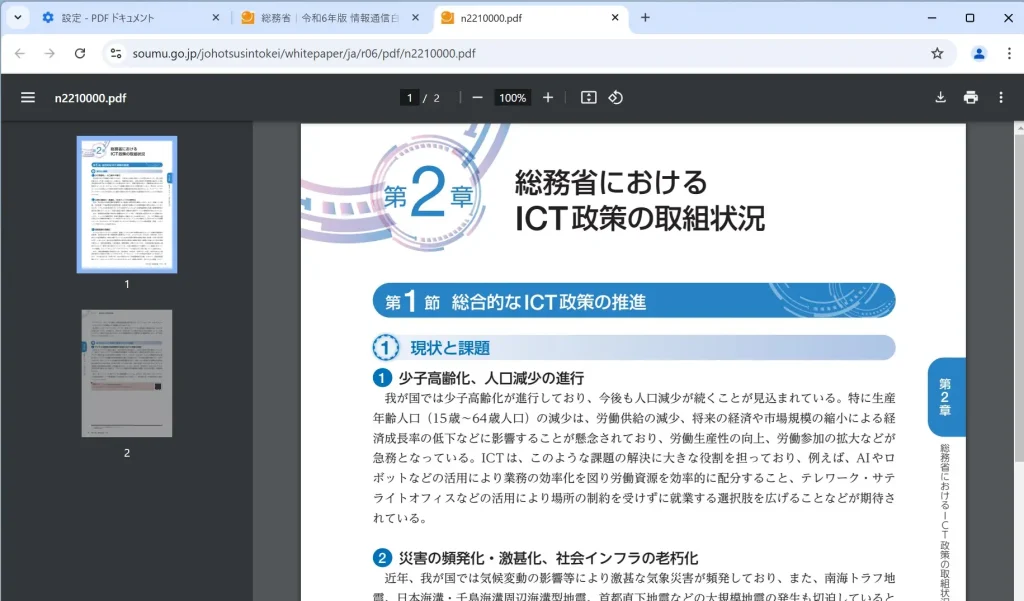The width and height of the screenshot is (1024, 601).
Task: Reload the current webpage
Action: [80, 53]
